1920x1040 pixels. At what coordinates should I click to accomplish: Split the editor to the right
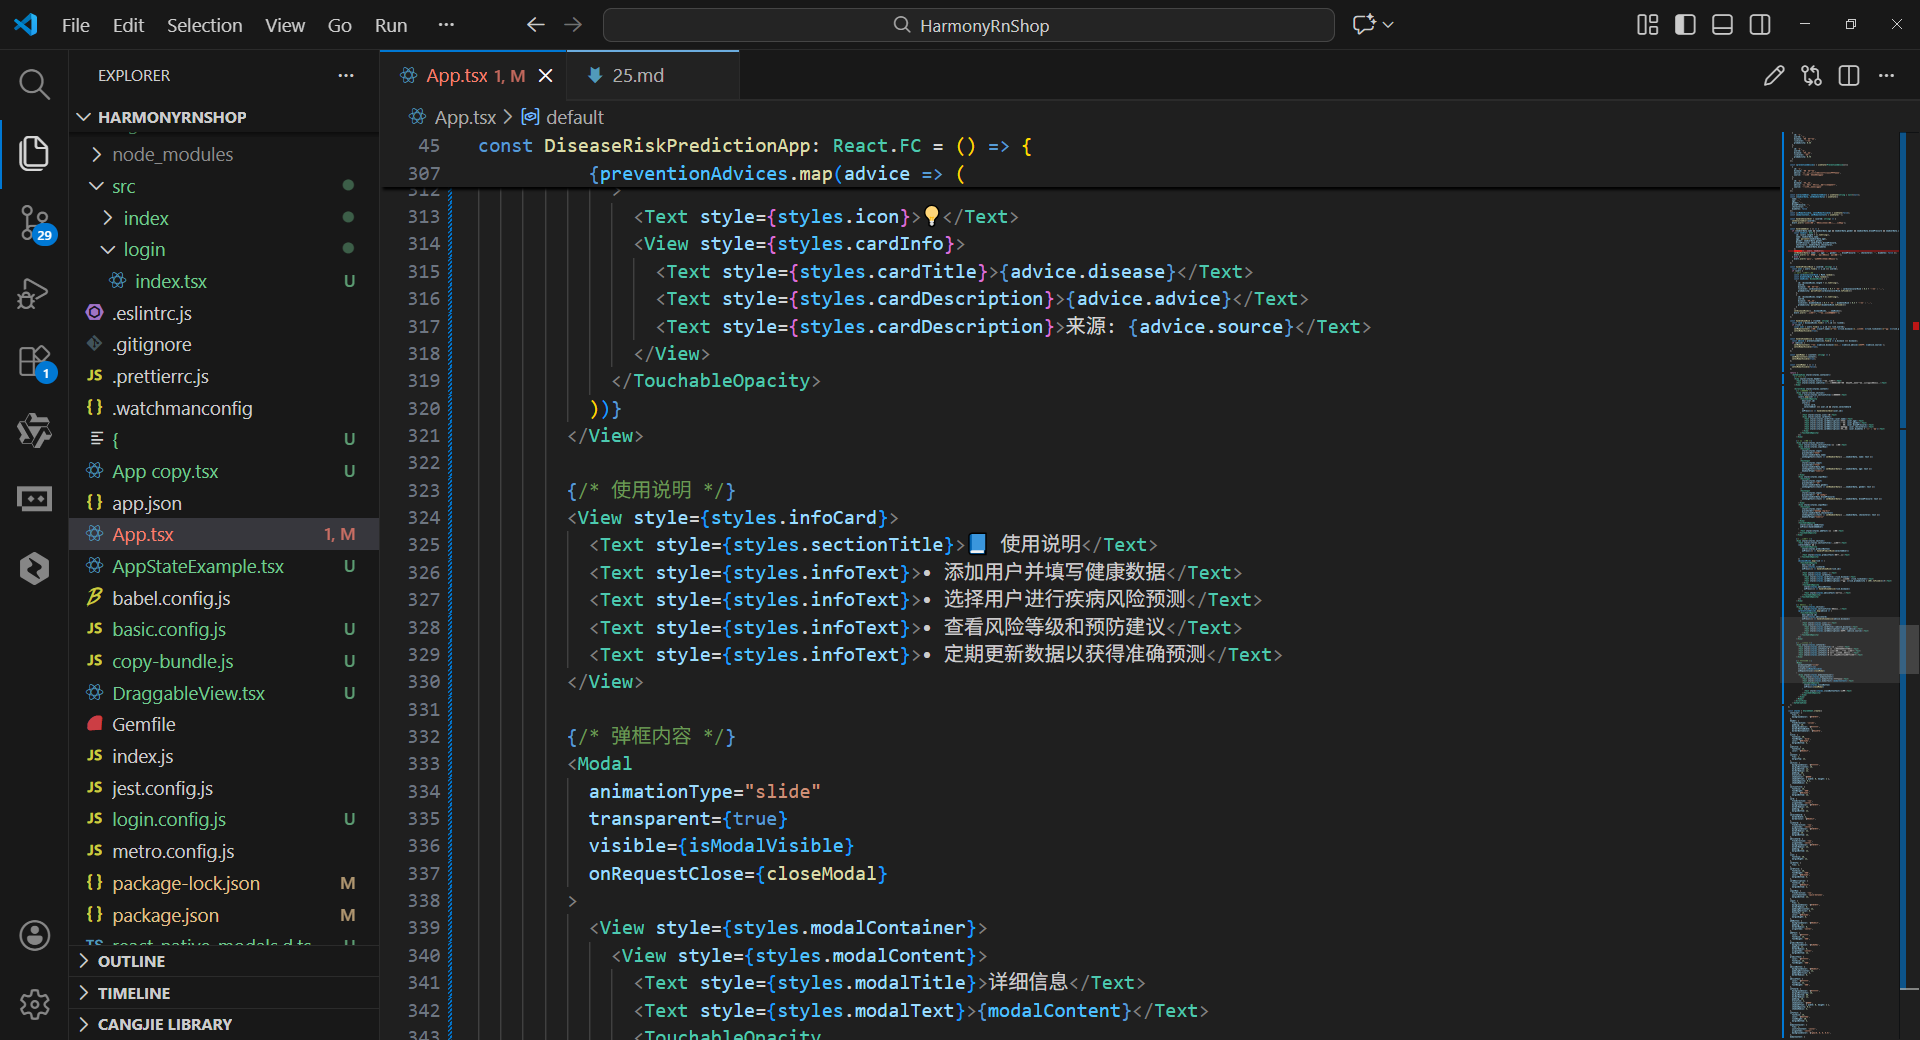[x=1849, y=76]
